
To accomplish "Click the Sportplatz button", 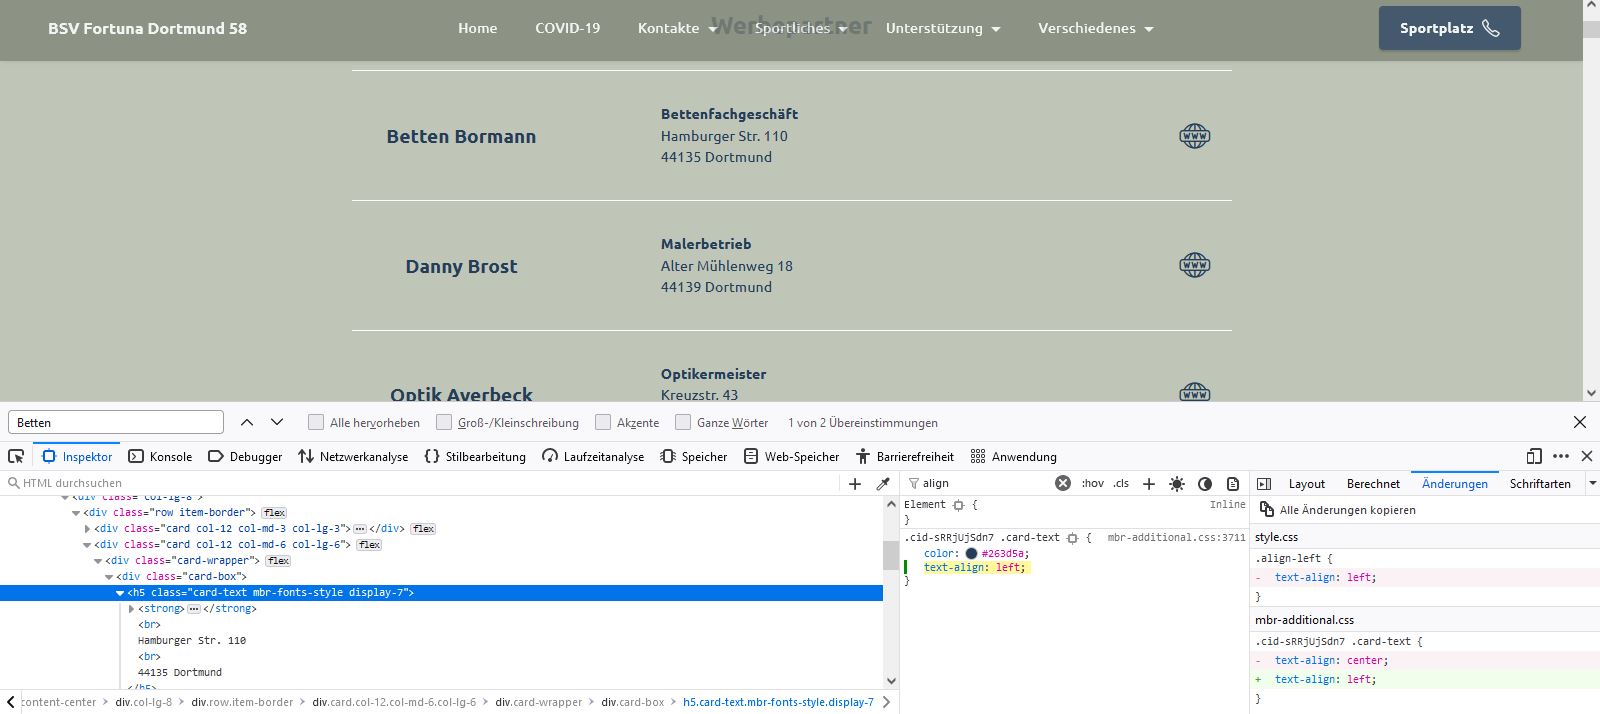I will coord(1449,28).
